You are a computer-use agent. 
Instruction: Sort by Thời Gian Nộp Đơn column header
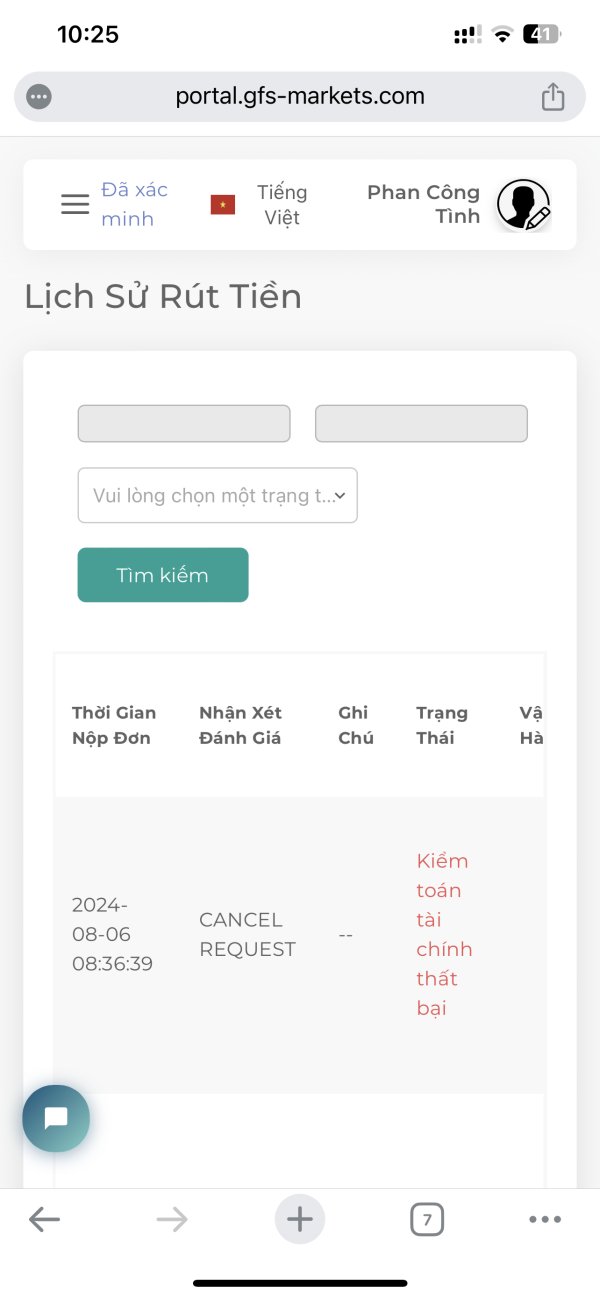tap(114, 725)
